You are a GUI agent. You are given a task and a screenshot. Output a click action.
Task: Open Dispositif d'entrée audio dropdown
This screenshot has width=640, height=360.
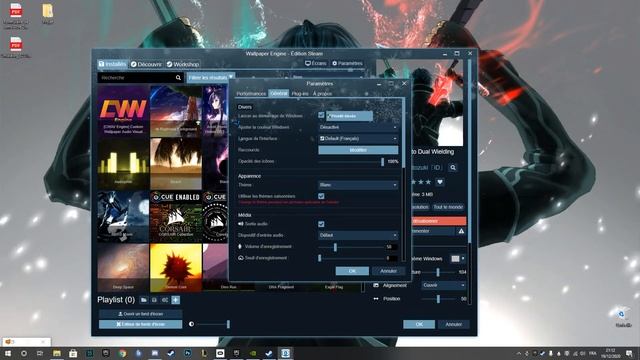358,235
